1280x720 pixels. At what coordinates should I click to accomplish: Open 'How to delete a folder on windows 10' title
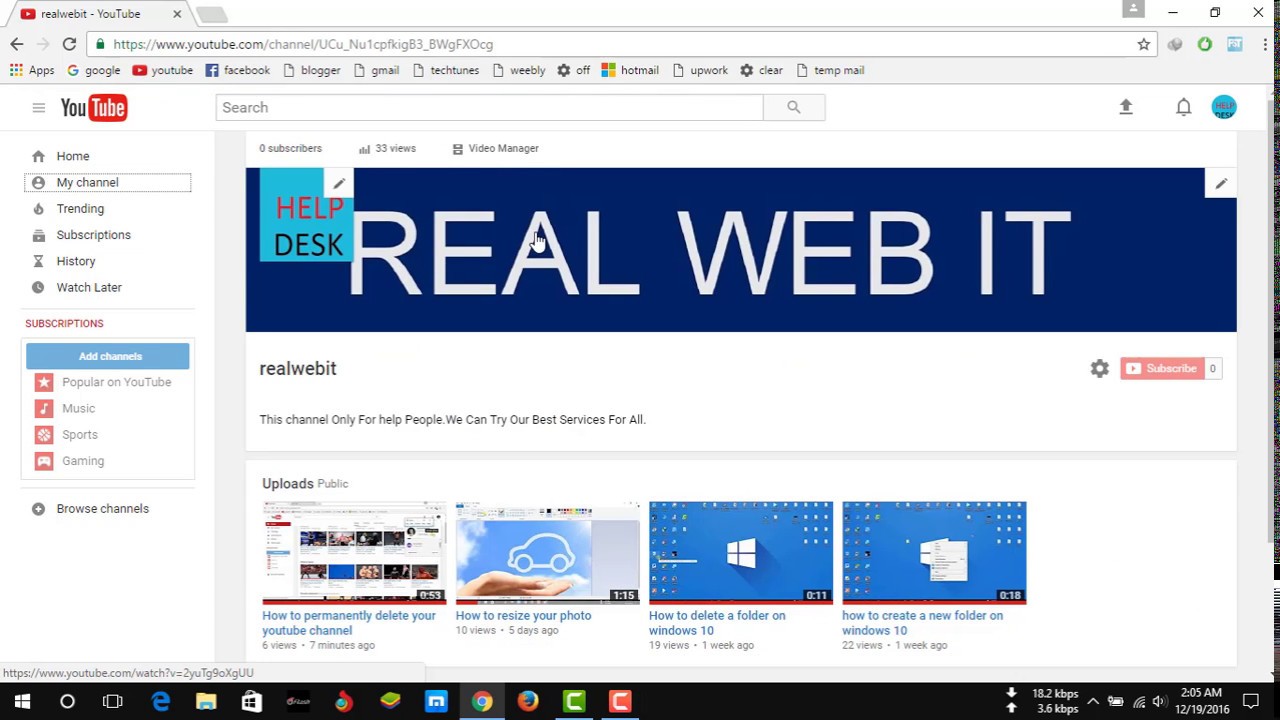(717, 623)
